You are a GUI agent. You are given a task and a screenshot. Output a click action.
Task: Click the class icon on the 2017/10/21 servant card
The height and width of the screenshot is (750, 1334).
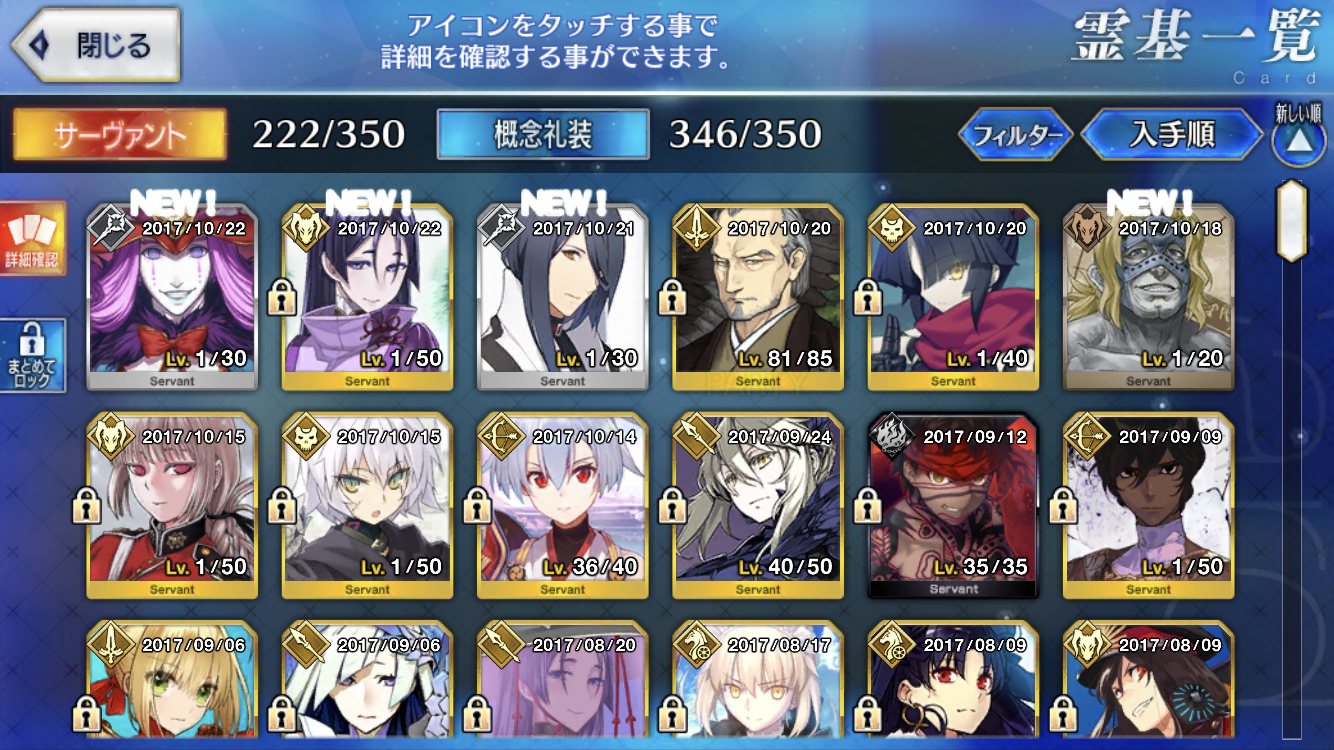click(x=500, y=229)
